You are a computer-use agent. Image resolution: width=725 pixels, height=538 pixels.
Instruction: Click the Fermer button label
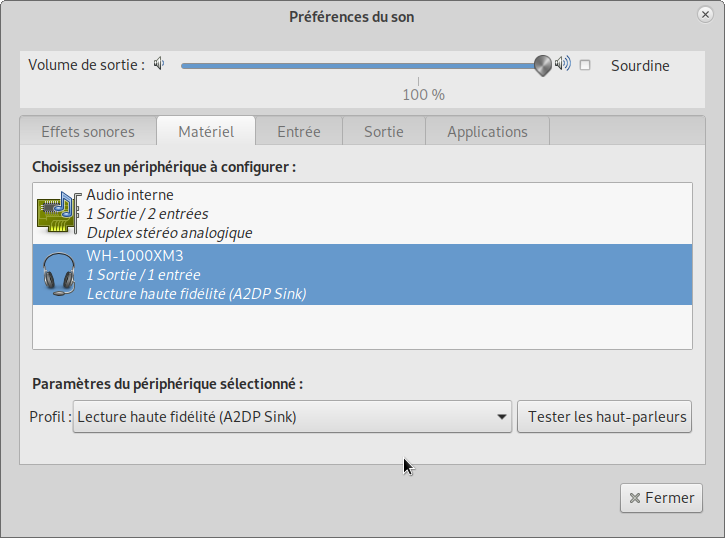pyautogui.click(x=669, y=498)
